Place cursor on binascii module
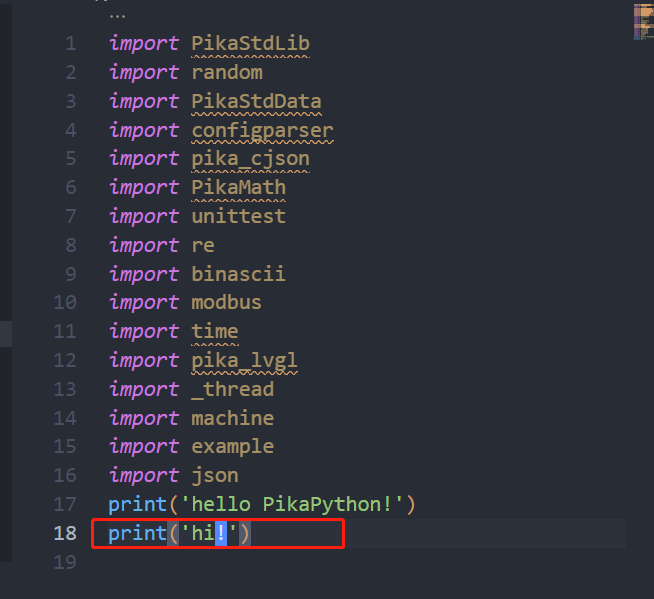Viewport: 654px width, 599px height. [x=239, y=274]
